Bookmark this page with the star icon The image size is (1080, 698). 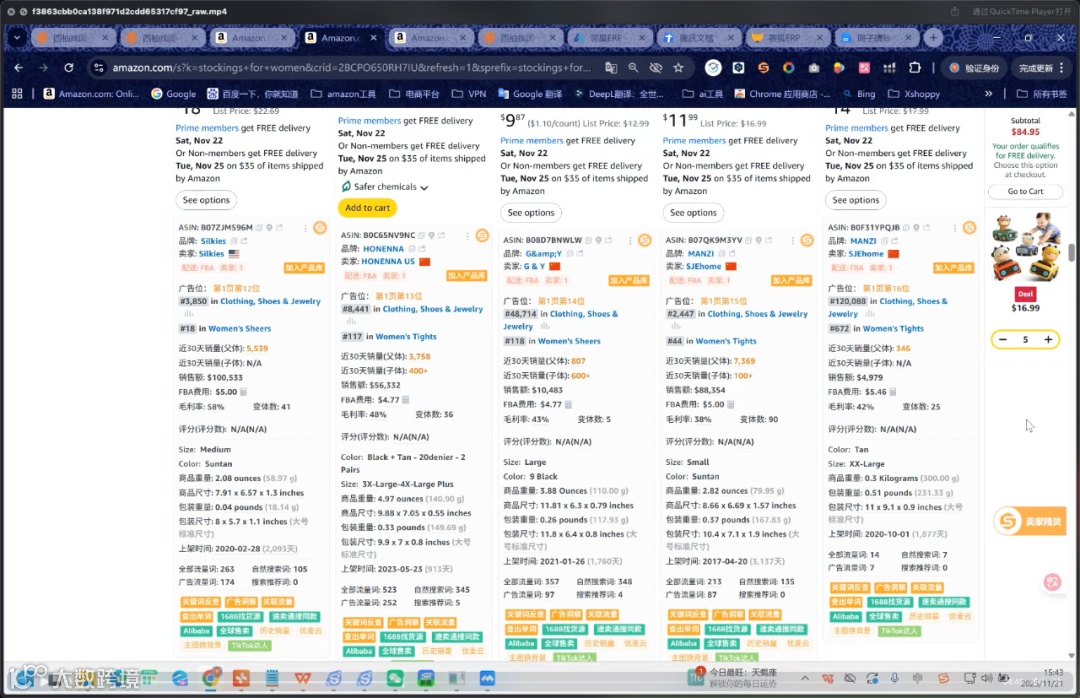pyautogui.click(x=678, y=68)
